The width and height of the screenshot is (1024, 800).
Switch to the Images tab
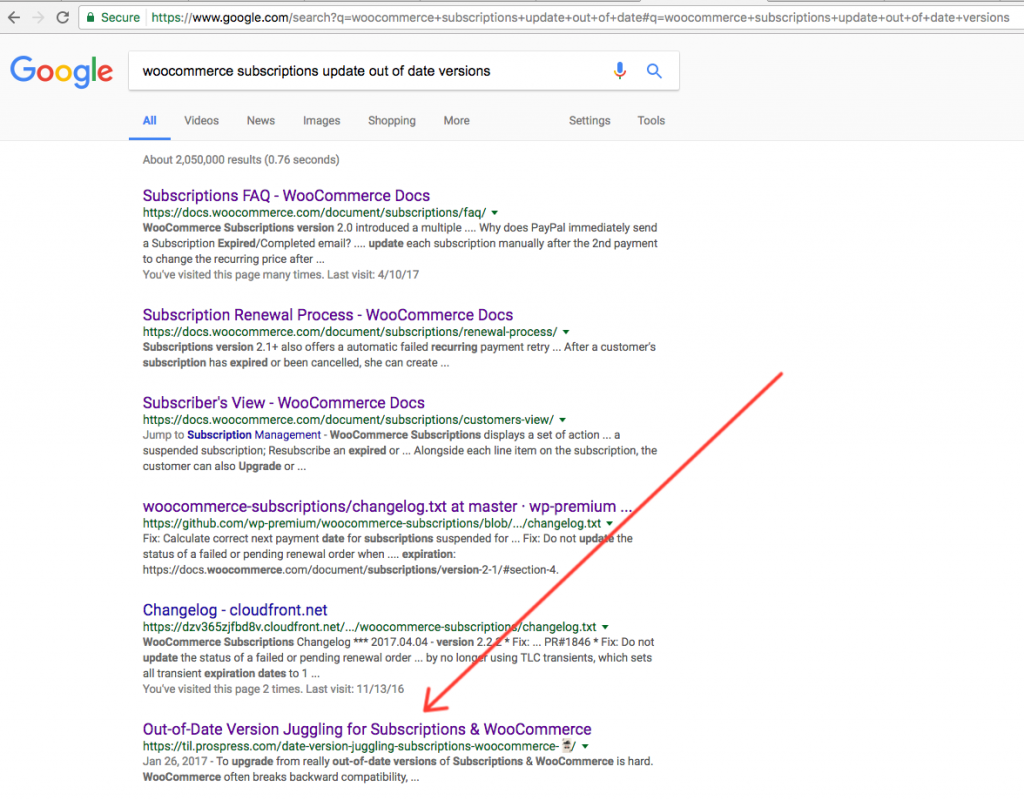(321, 121)
